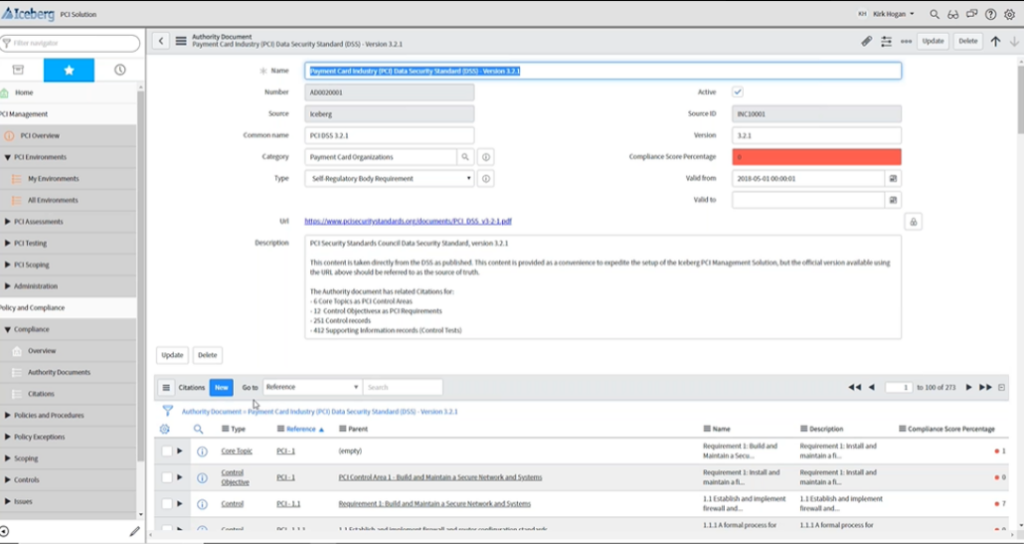
Task: Go to previous record with up arrow
Action: [x=995, y=40]
